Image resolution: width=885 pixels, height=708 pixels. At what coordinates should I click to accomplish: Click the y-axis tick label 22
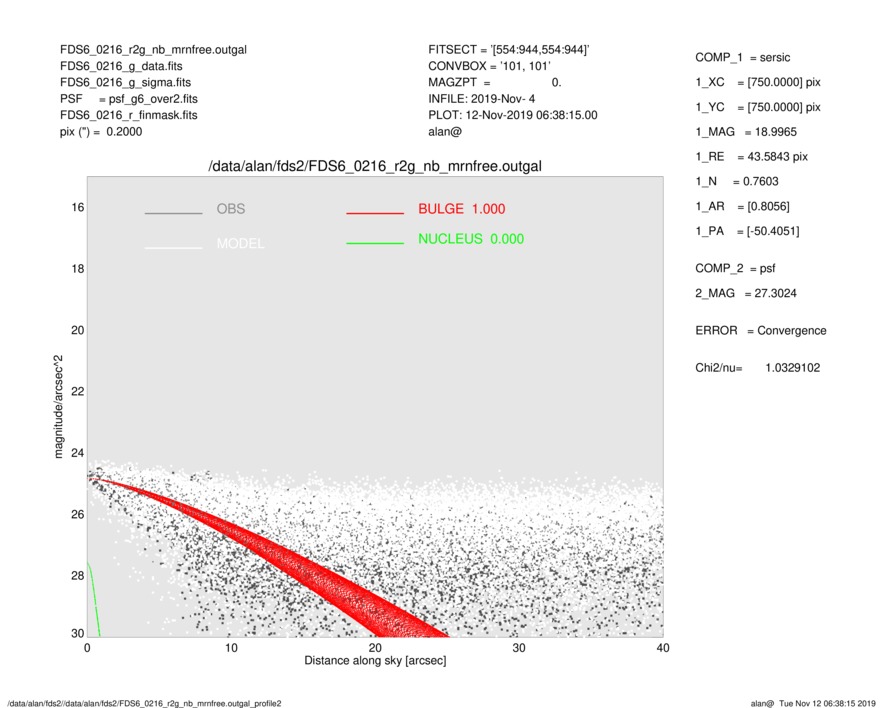pos(78,392)
